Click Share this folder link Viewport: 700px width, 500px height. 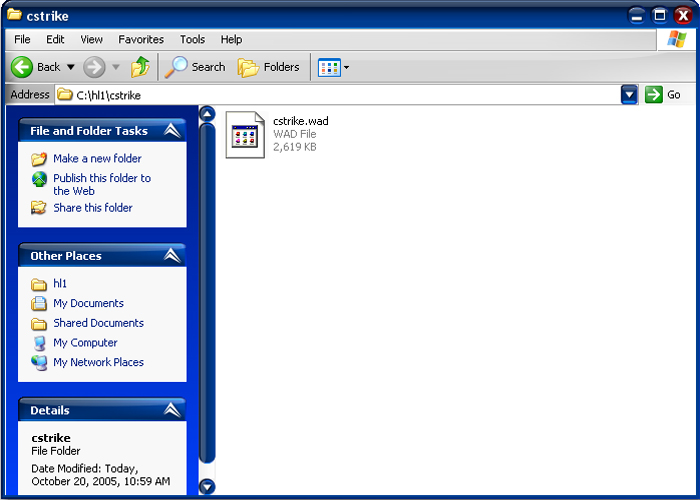coord(92,208)
